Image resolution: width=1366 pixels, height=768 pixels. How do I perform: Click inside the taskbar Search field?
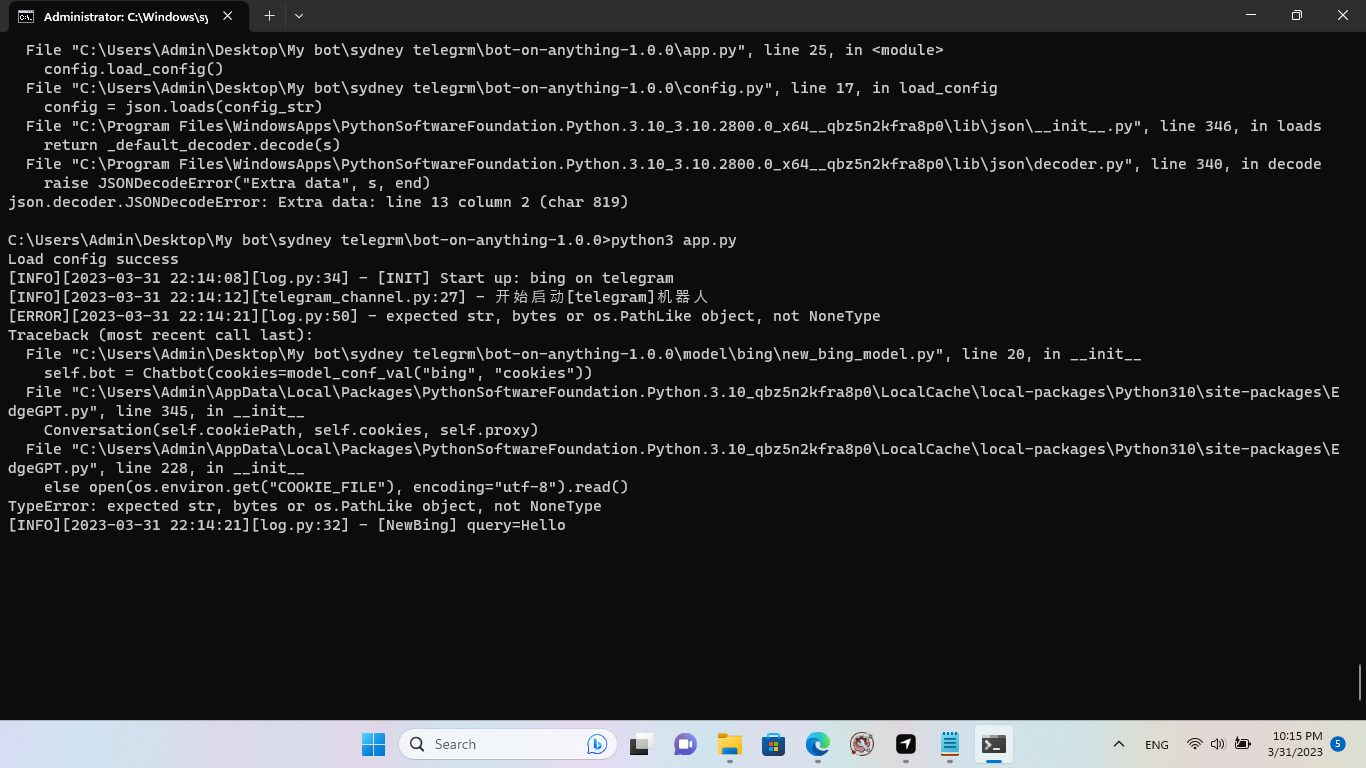(x=480, y=744)
